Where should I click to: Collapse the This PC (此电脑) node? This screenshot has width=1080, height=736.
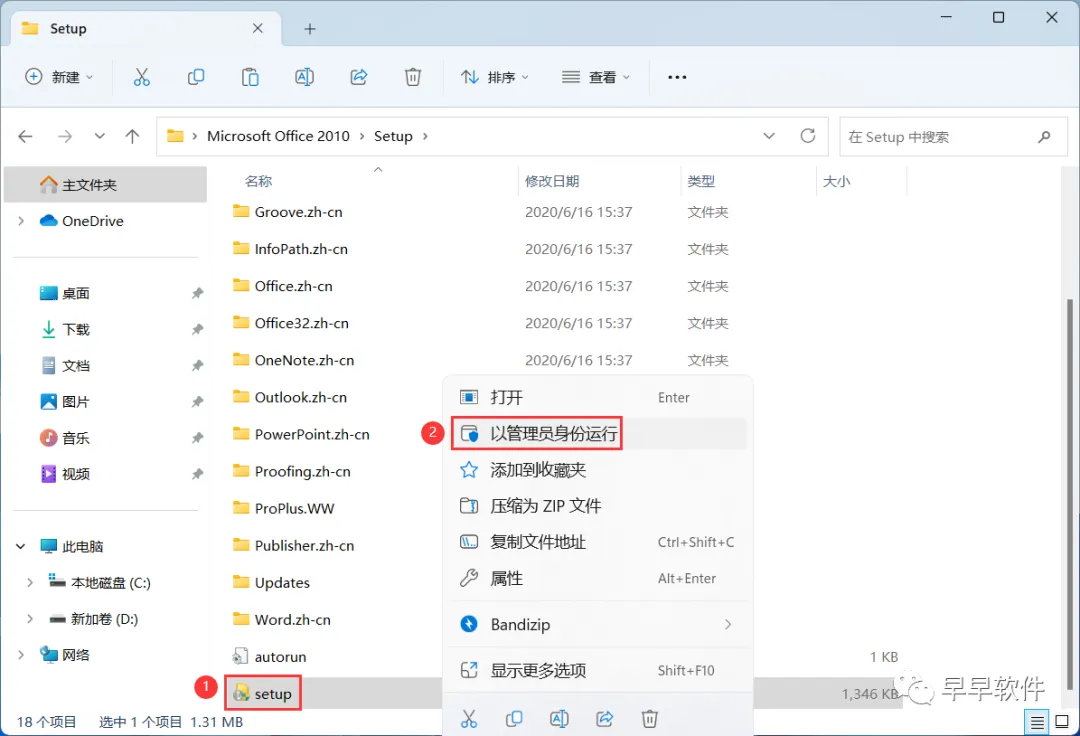click(21, 547)
